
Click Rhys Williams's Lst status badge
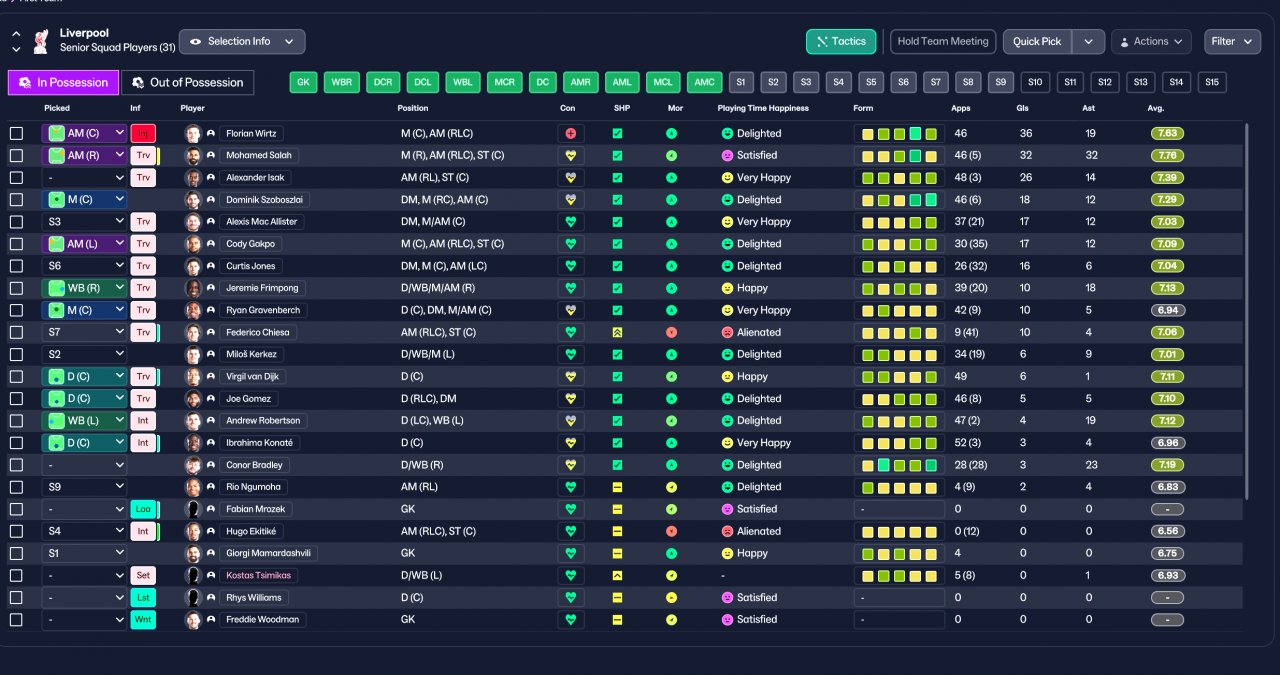click(x=143, y=597)
